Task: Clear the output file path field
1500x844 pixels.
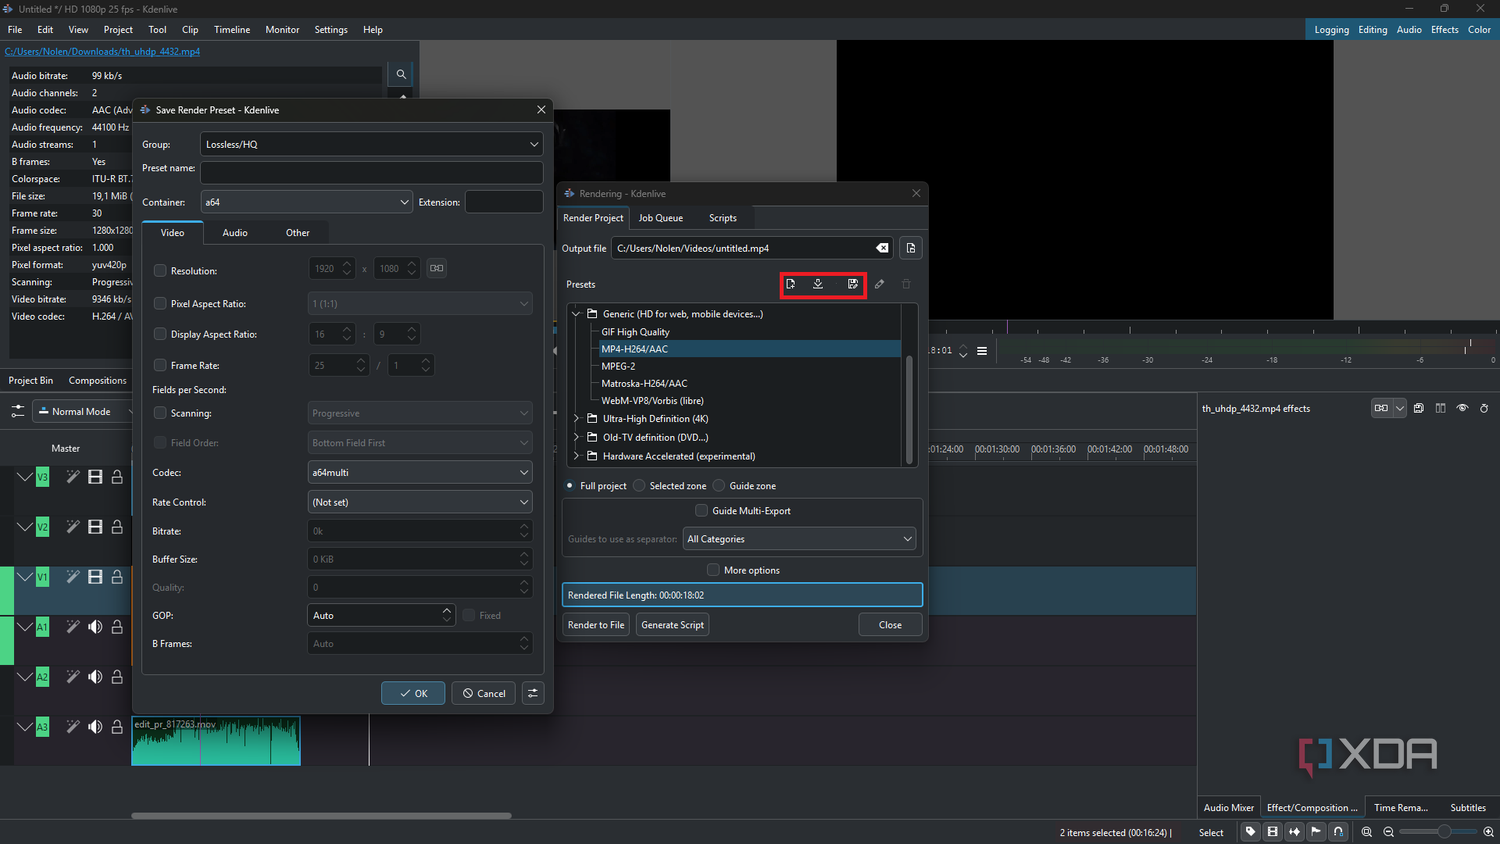Action: click(x=882, y=248)
